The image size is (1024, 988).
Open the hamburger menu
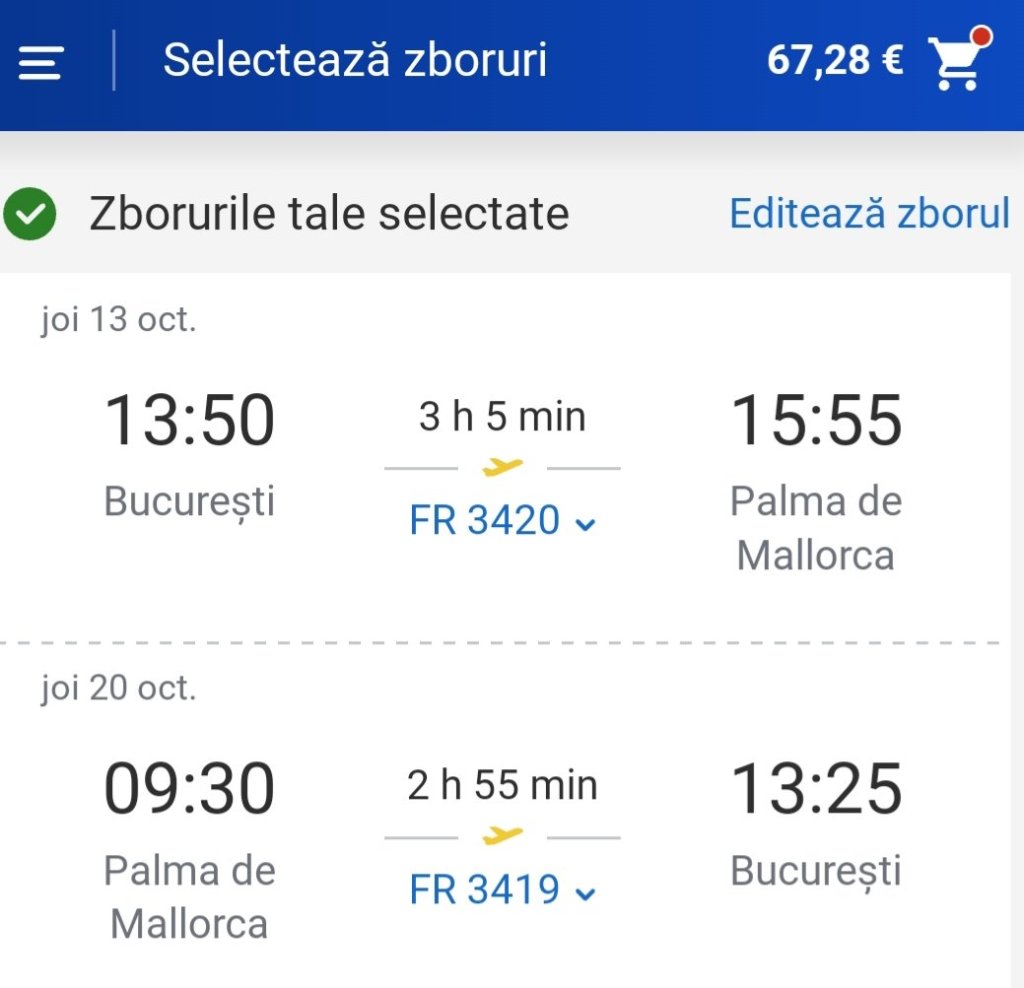click(x=41, y=62)
